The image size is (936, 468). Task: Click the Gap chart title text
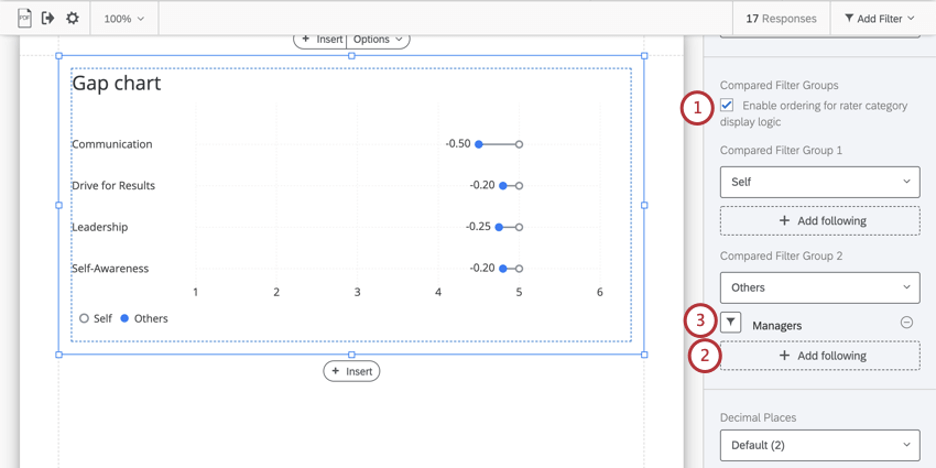click(117, 84)
